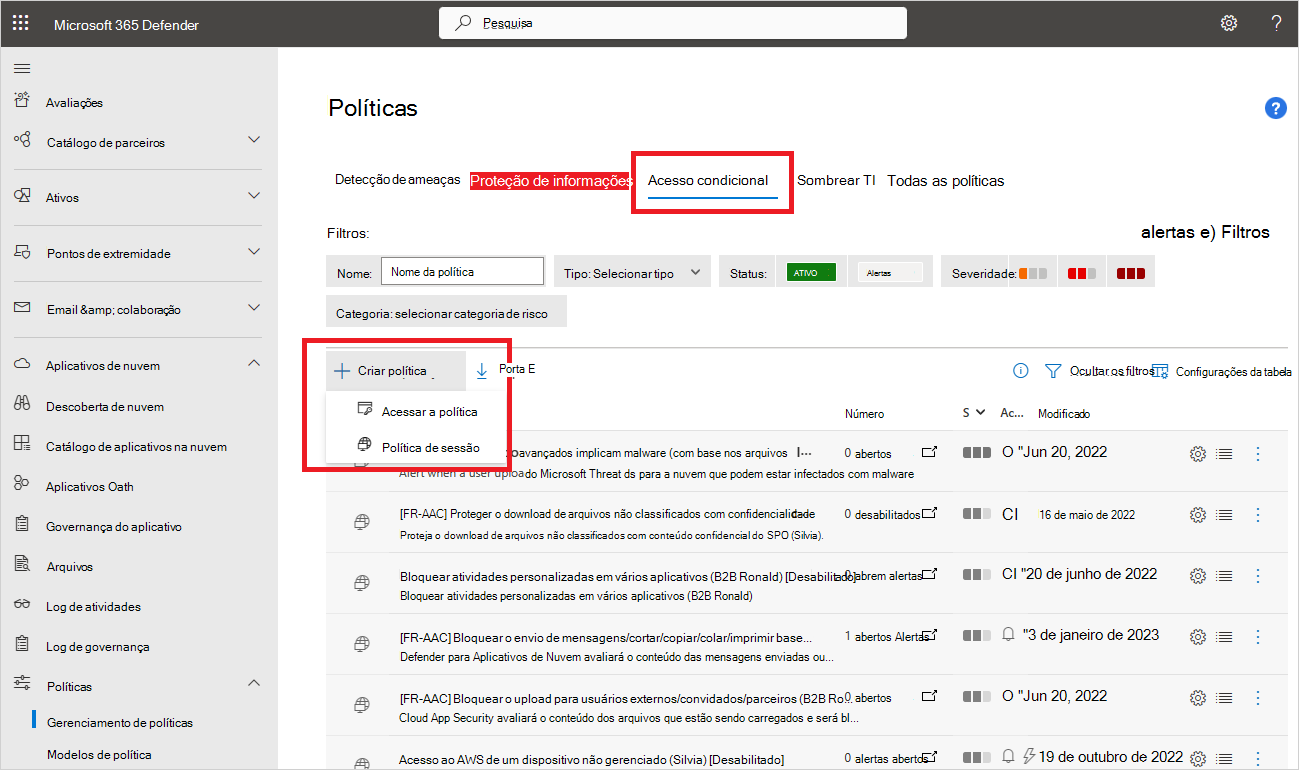Open settings gear for Bloquear o envio policy
The height and width of the screenshot is (770, 1299).
(x=1197, y=637)
